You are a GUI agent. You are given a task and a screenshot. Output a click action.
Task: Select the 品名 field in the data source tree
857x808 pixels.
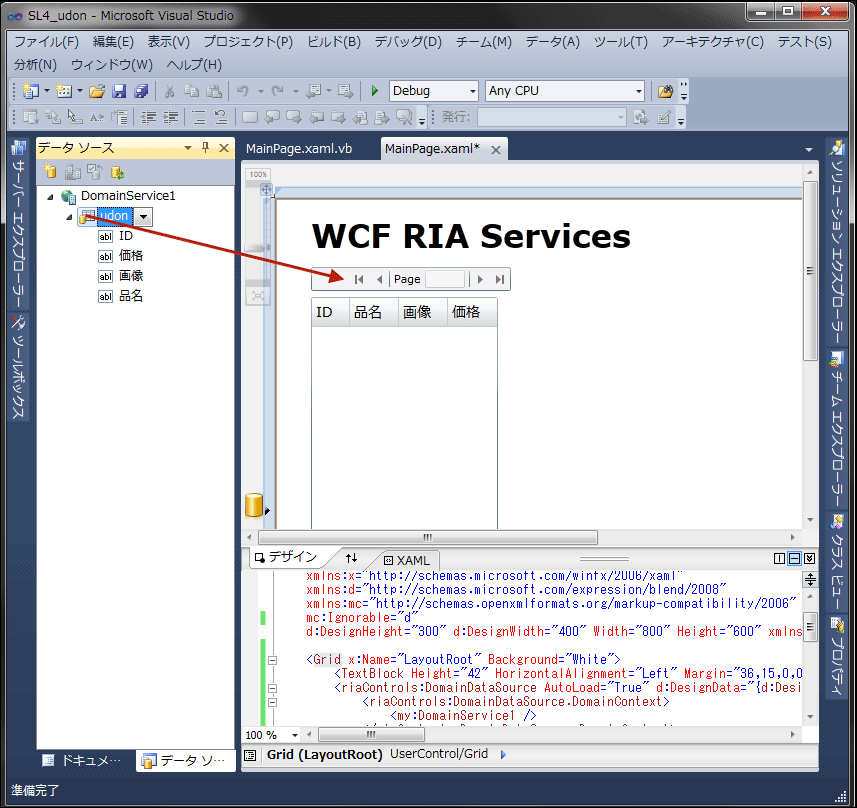pos(131,296)
